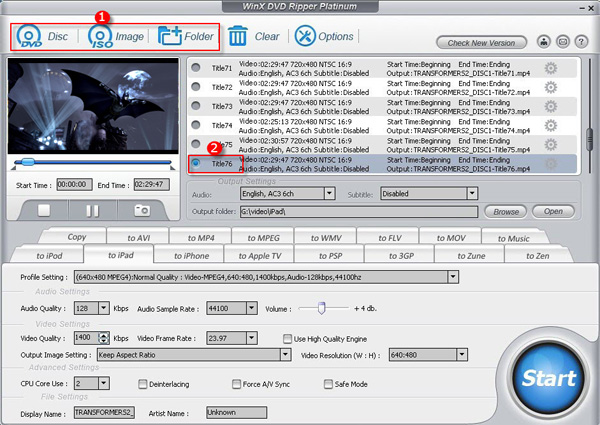This screenshot has width=600, height=425.
Task: Clear the loaded title list
Action: click(254, 36)
